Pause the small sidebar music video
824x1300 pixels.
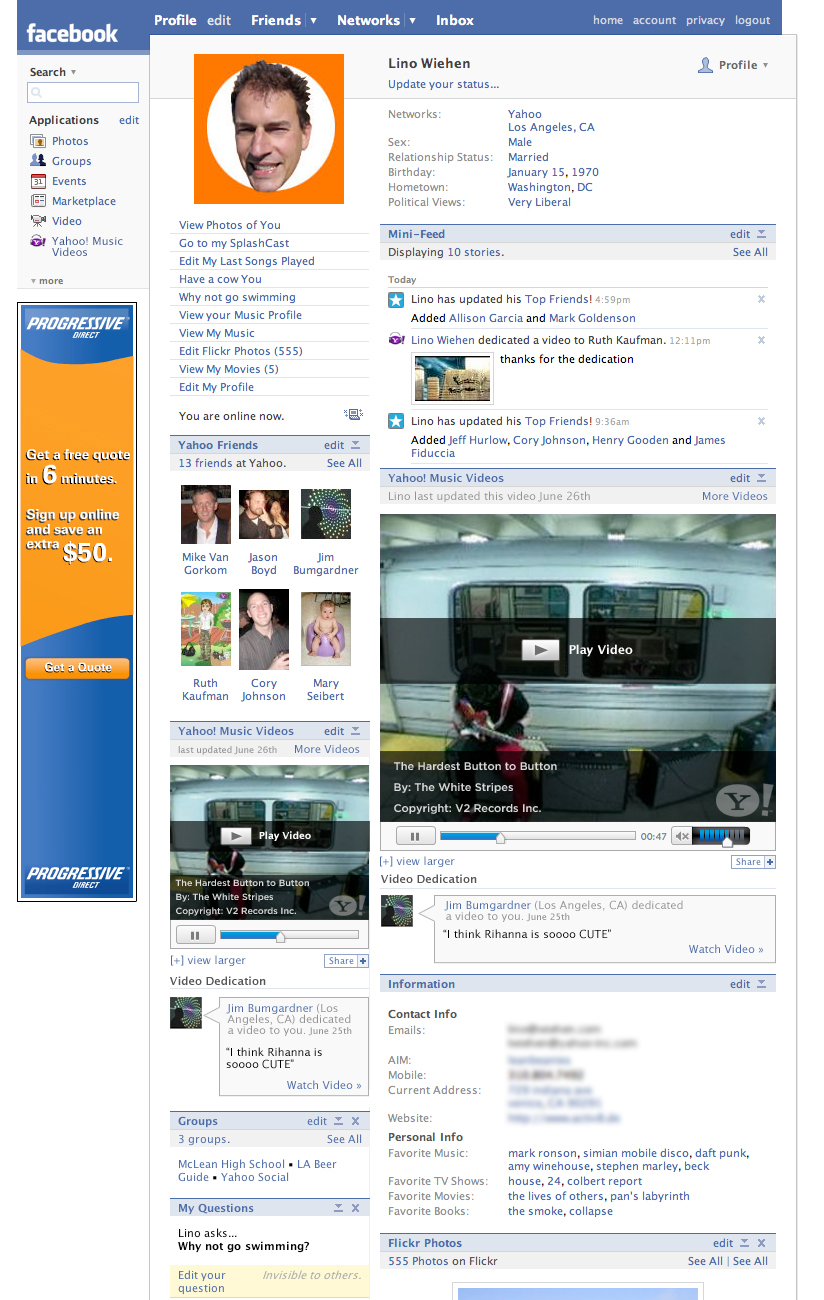click(x=195, y=935)
